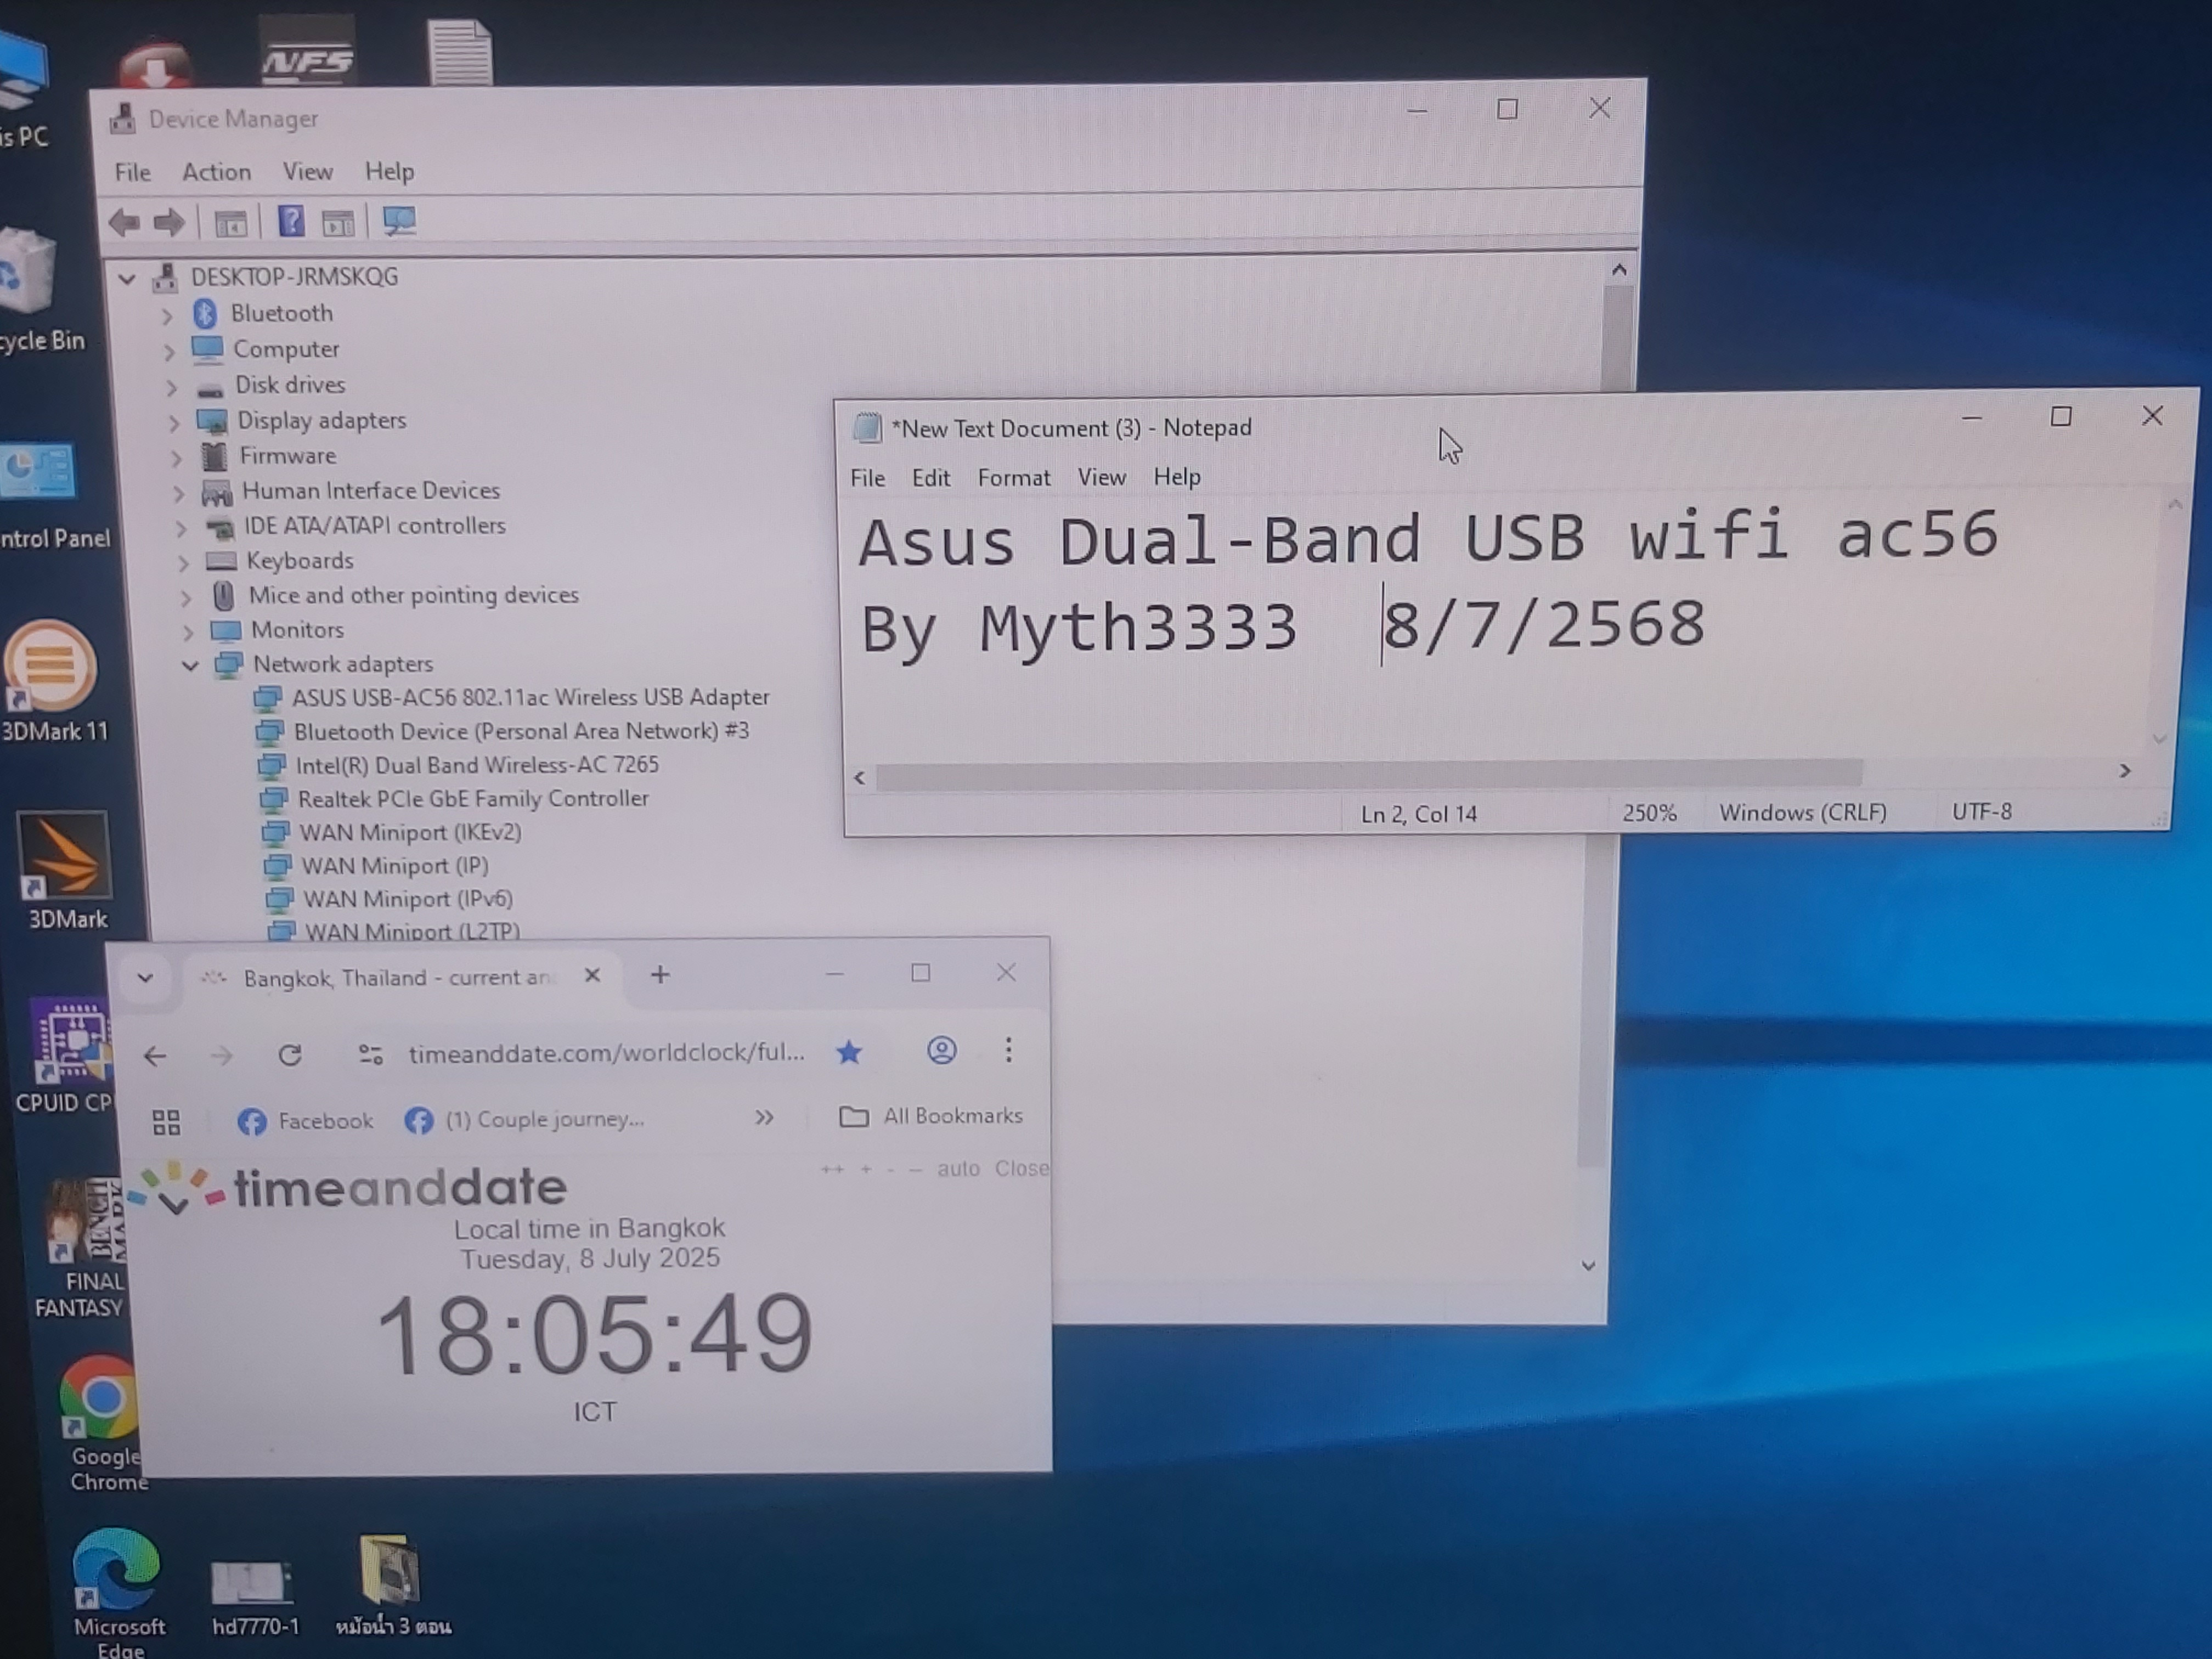This screenshot has width=2212, height=1659.
Task: Click the Forward arrow in Device Manager toolbar
Action: [x=169, y=222]
